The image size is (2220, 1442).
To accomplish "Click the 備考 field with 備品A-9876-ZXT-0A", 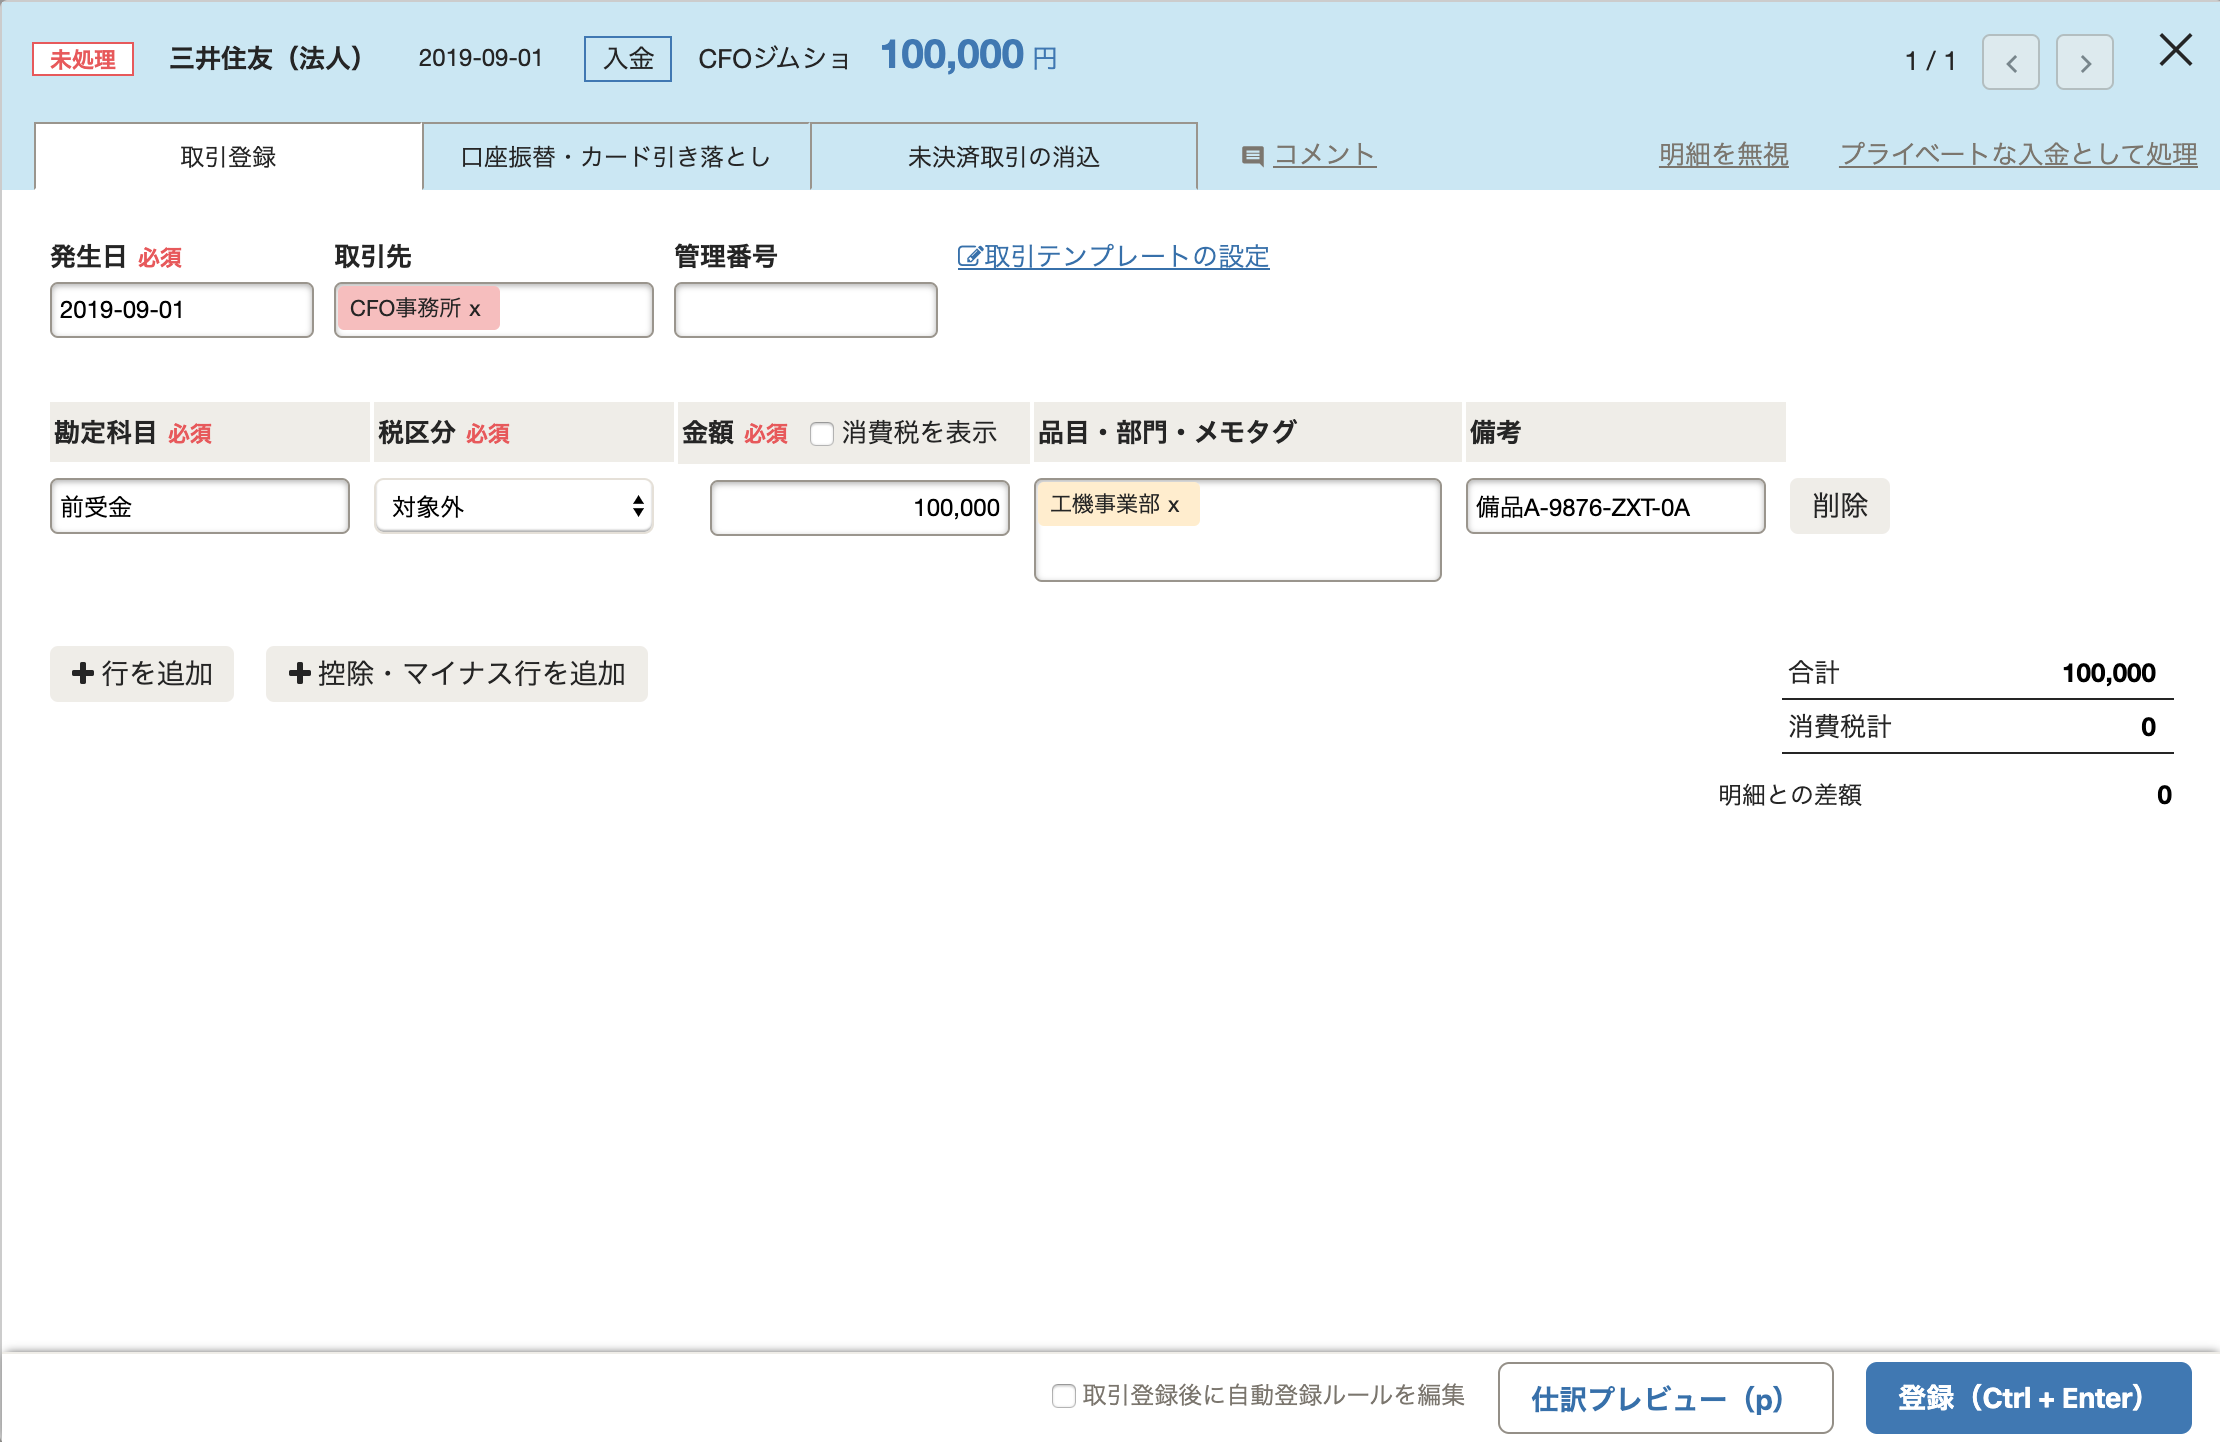I will tap(1616, 506).
